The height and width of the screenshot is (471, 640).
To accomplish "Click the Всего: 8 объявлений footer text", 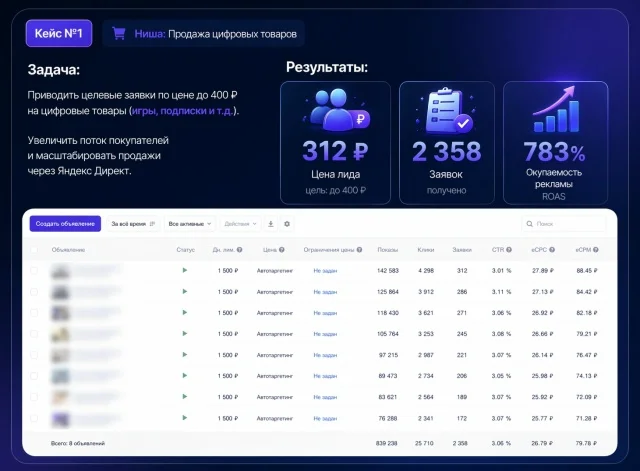I will point(78,443).
